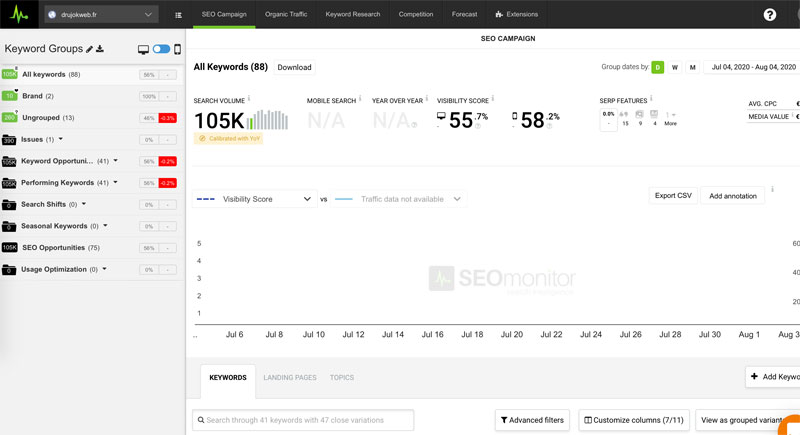Expand Keyword Opportunities group arrow

pyautogui.click(x=115, y=161)
